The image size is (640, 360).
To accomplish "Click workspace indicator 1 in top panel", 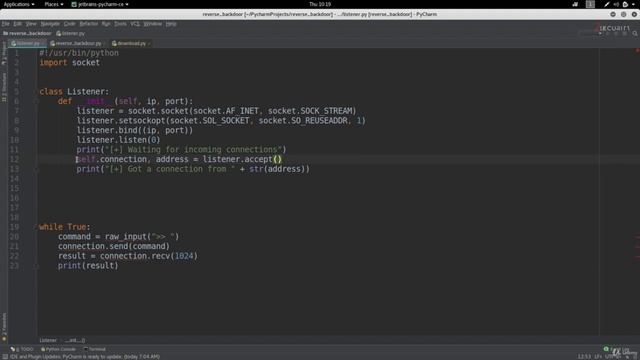I will [590, 4].
